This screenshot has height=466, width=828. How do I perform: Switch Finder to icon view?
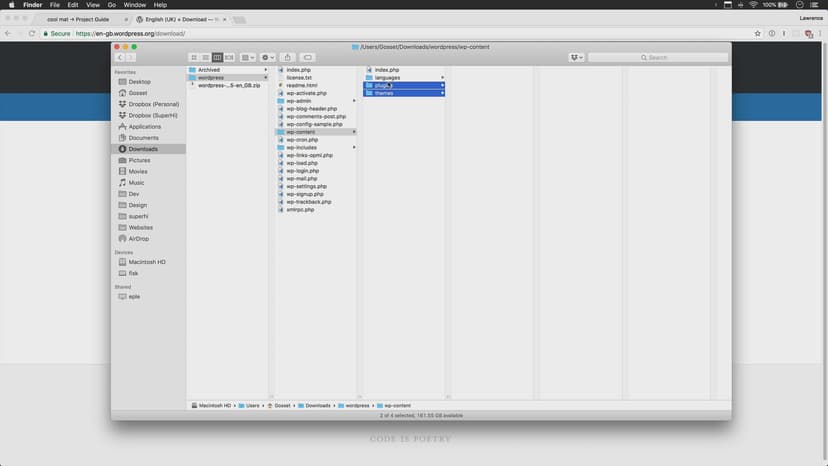(194, 57)
